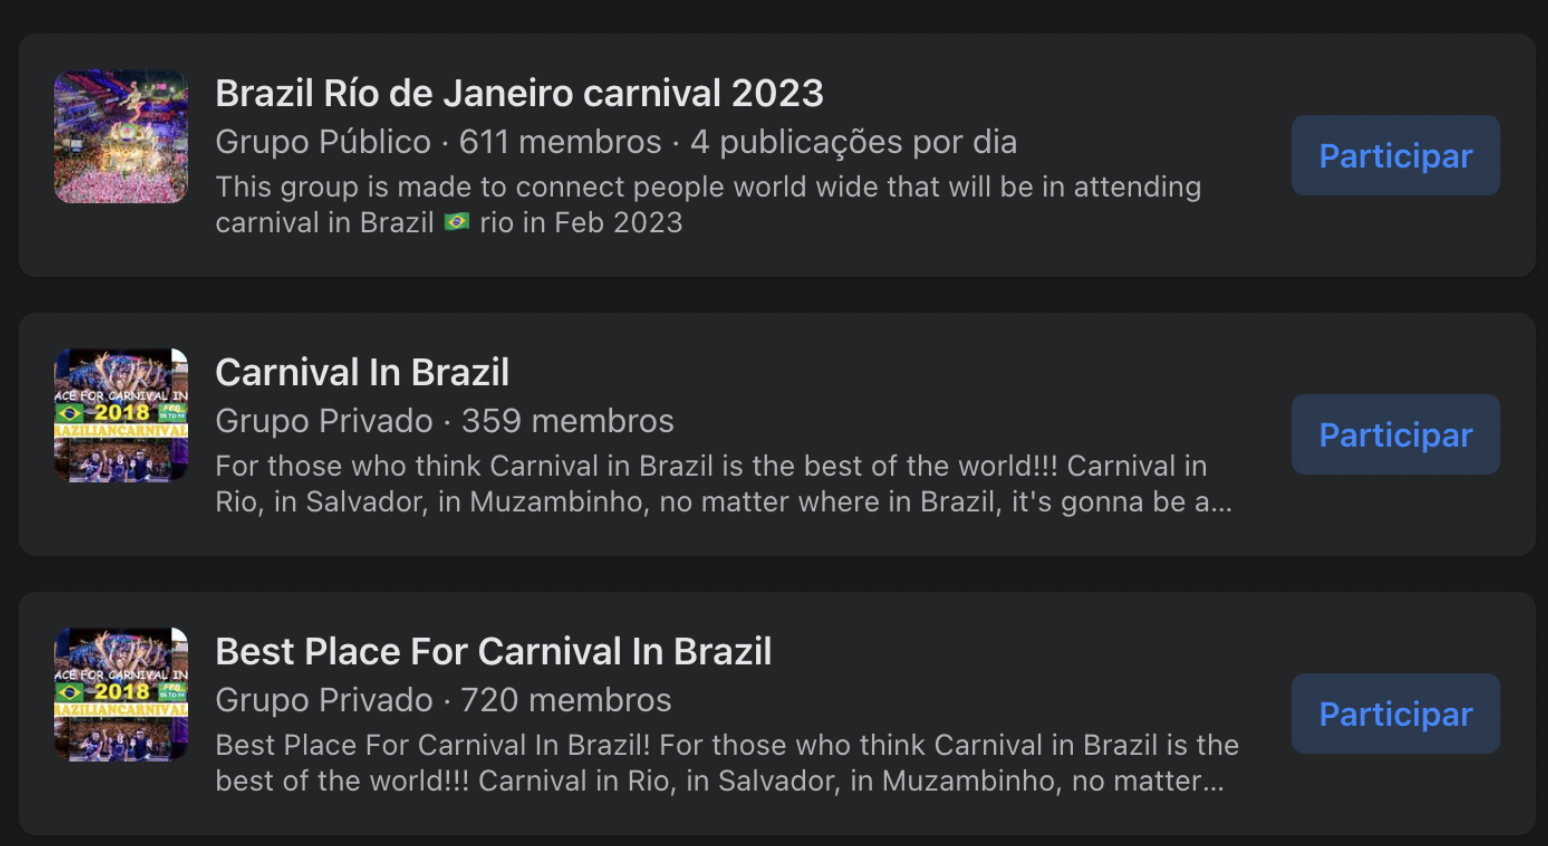Open the Best Place For Carnival In Brazil title
The width and height of the screenshot is (1548, 846).
493,651
